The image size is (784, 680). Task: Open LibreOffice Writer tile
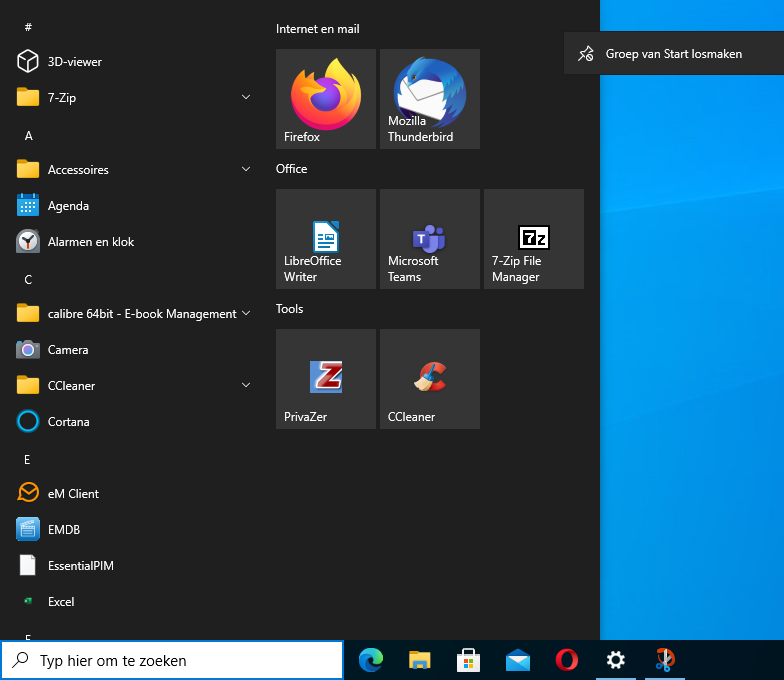click(326, 239)
